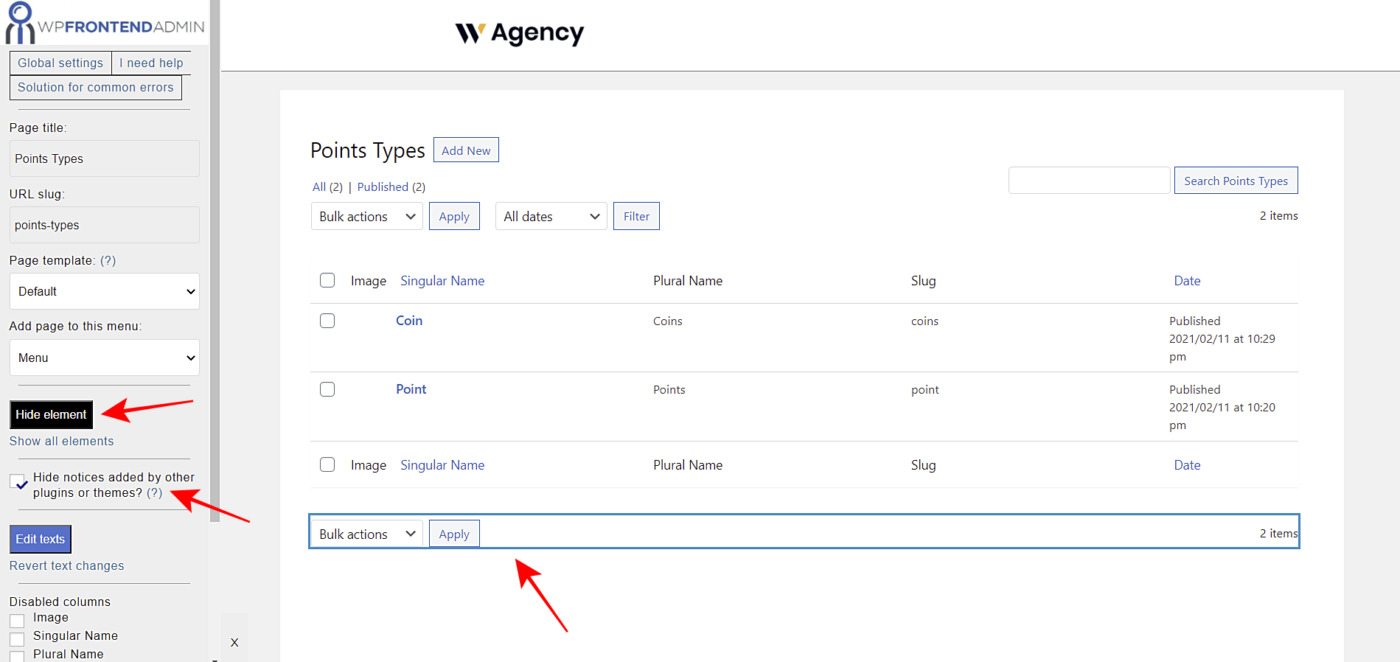Select the Coin row checkbox
This screenshot has height=662, width=1400.
[x=327, y=321]
